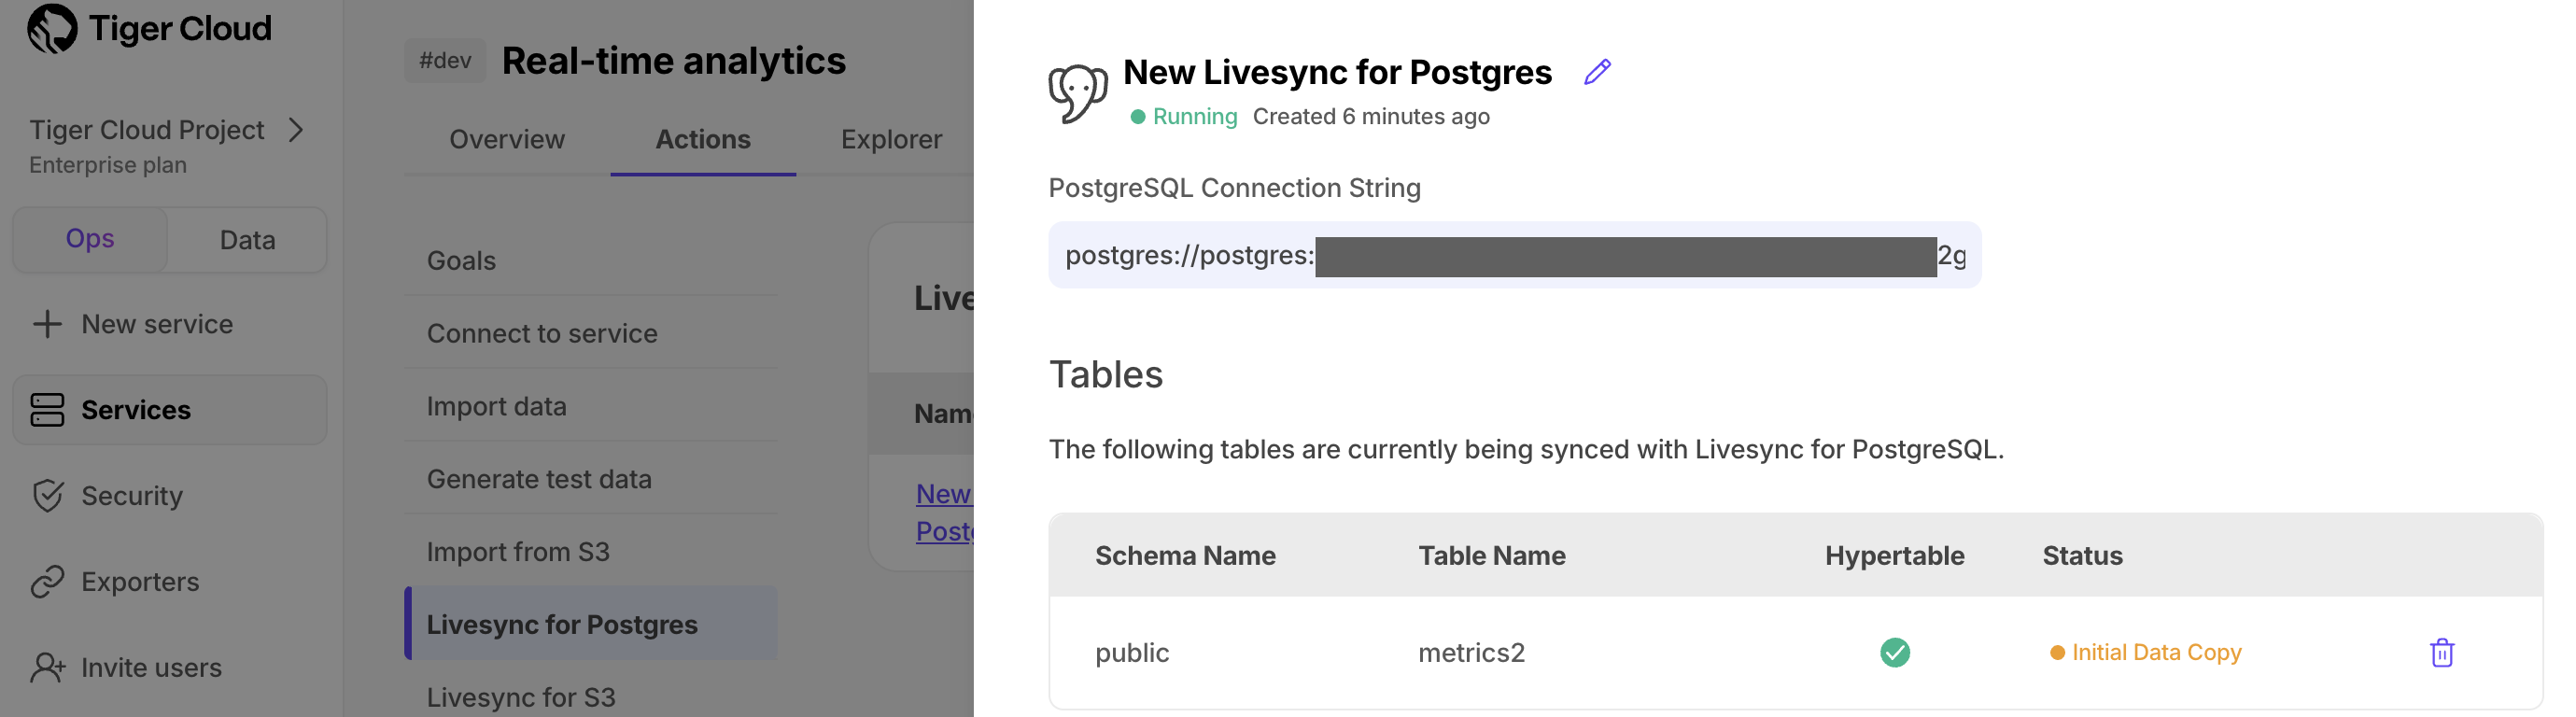Click the Schema Name column header
Viewport: 2576px width, 717px height.
(x=1185, y=556)
